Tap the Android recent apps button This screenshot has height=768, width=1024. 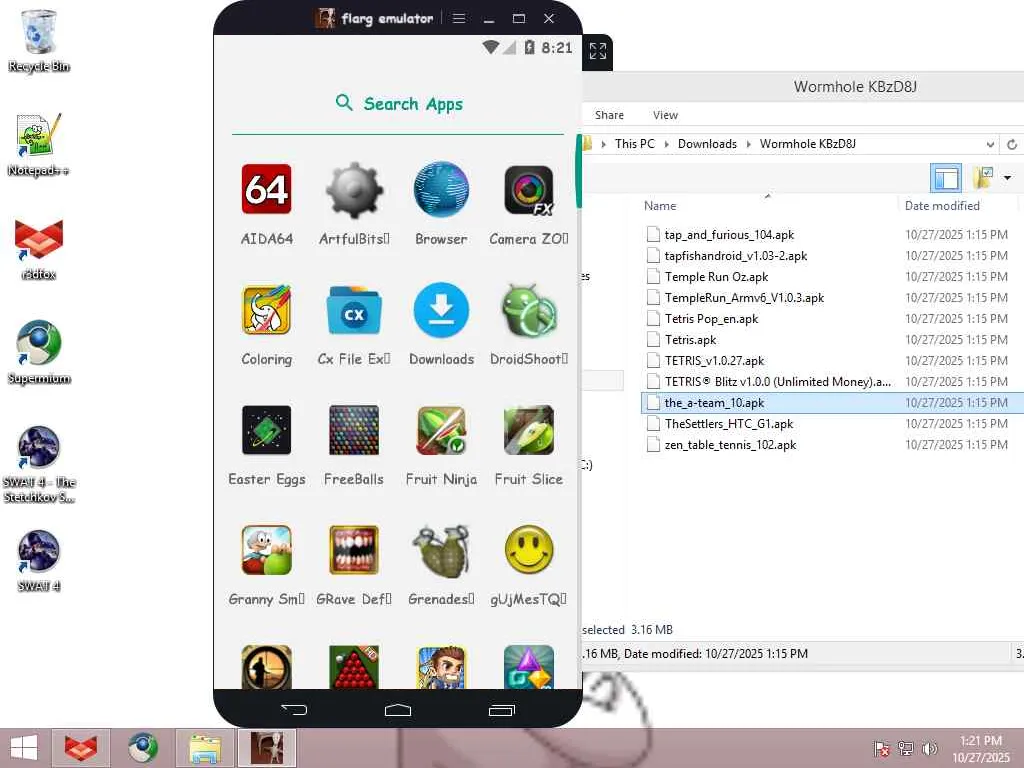(502, 710)
